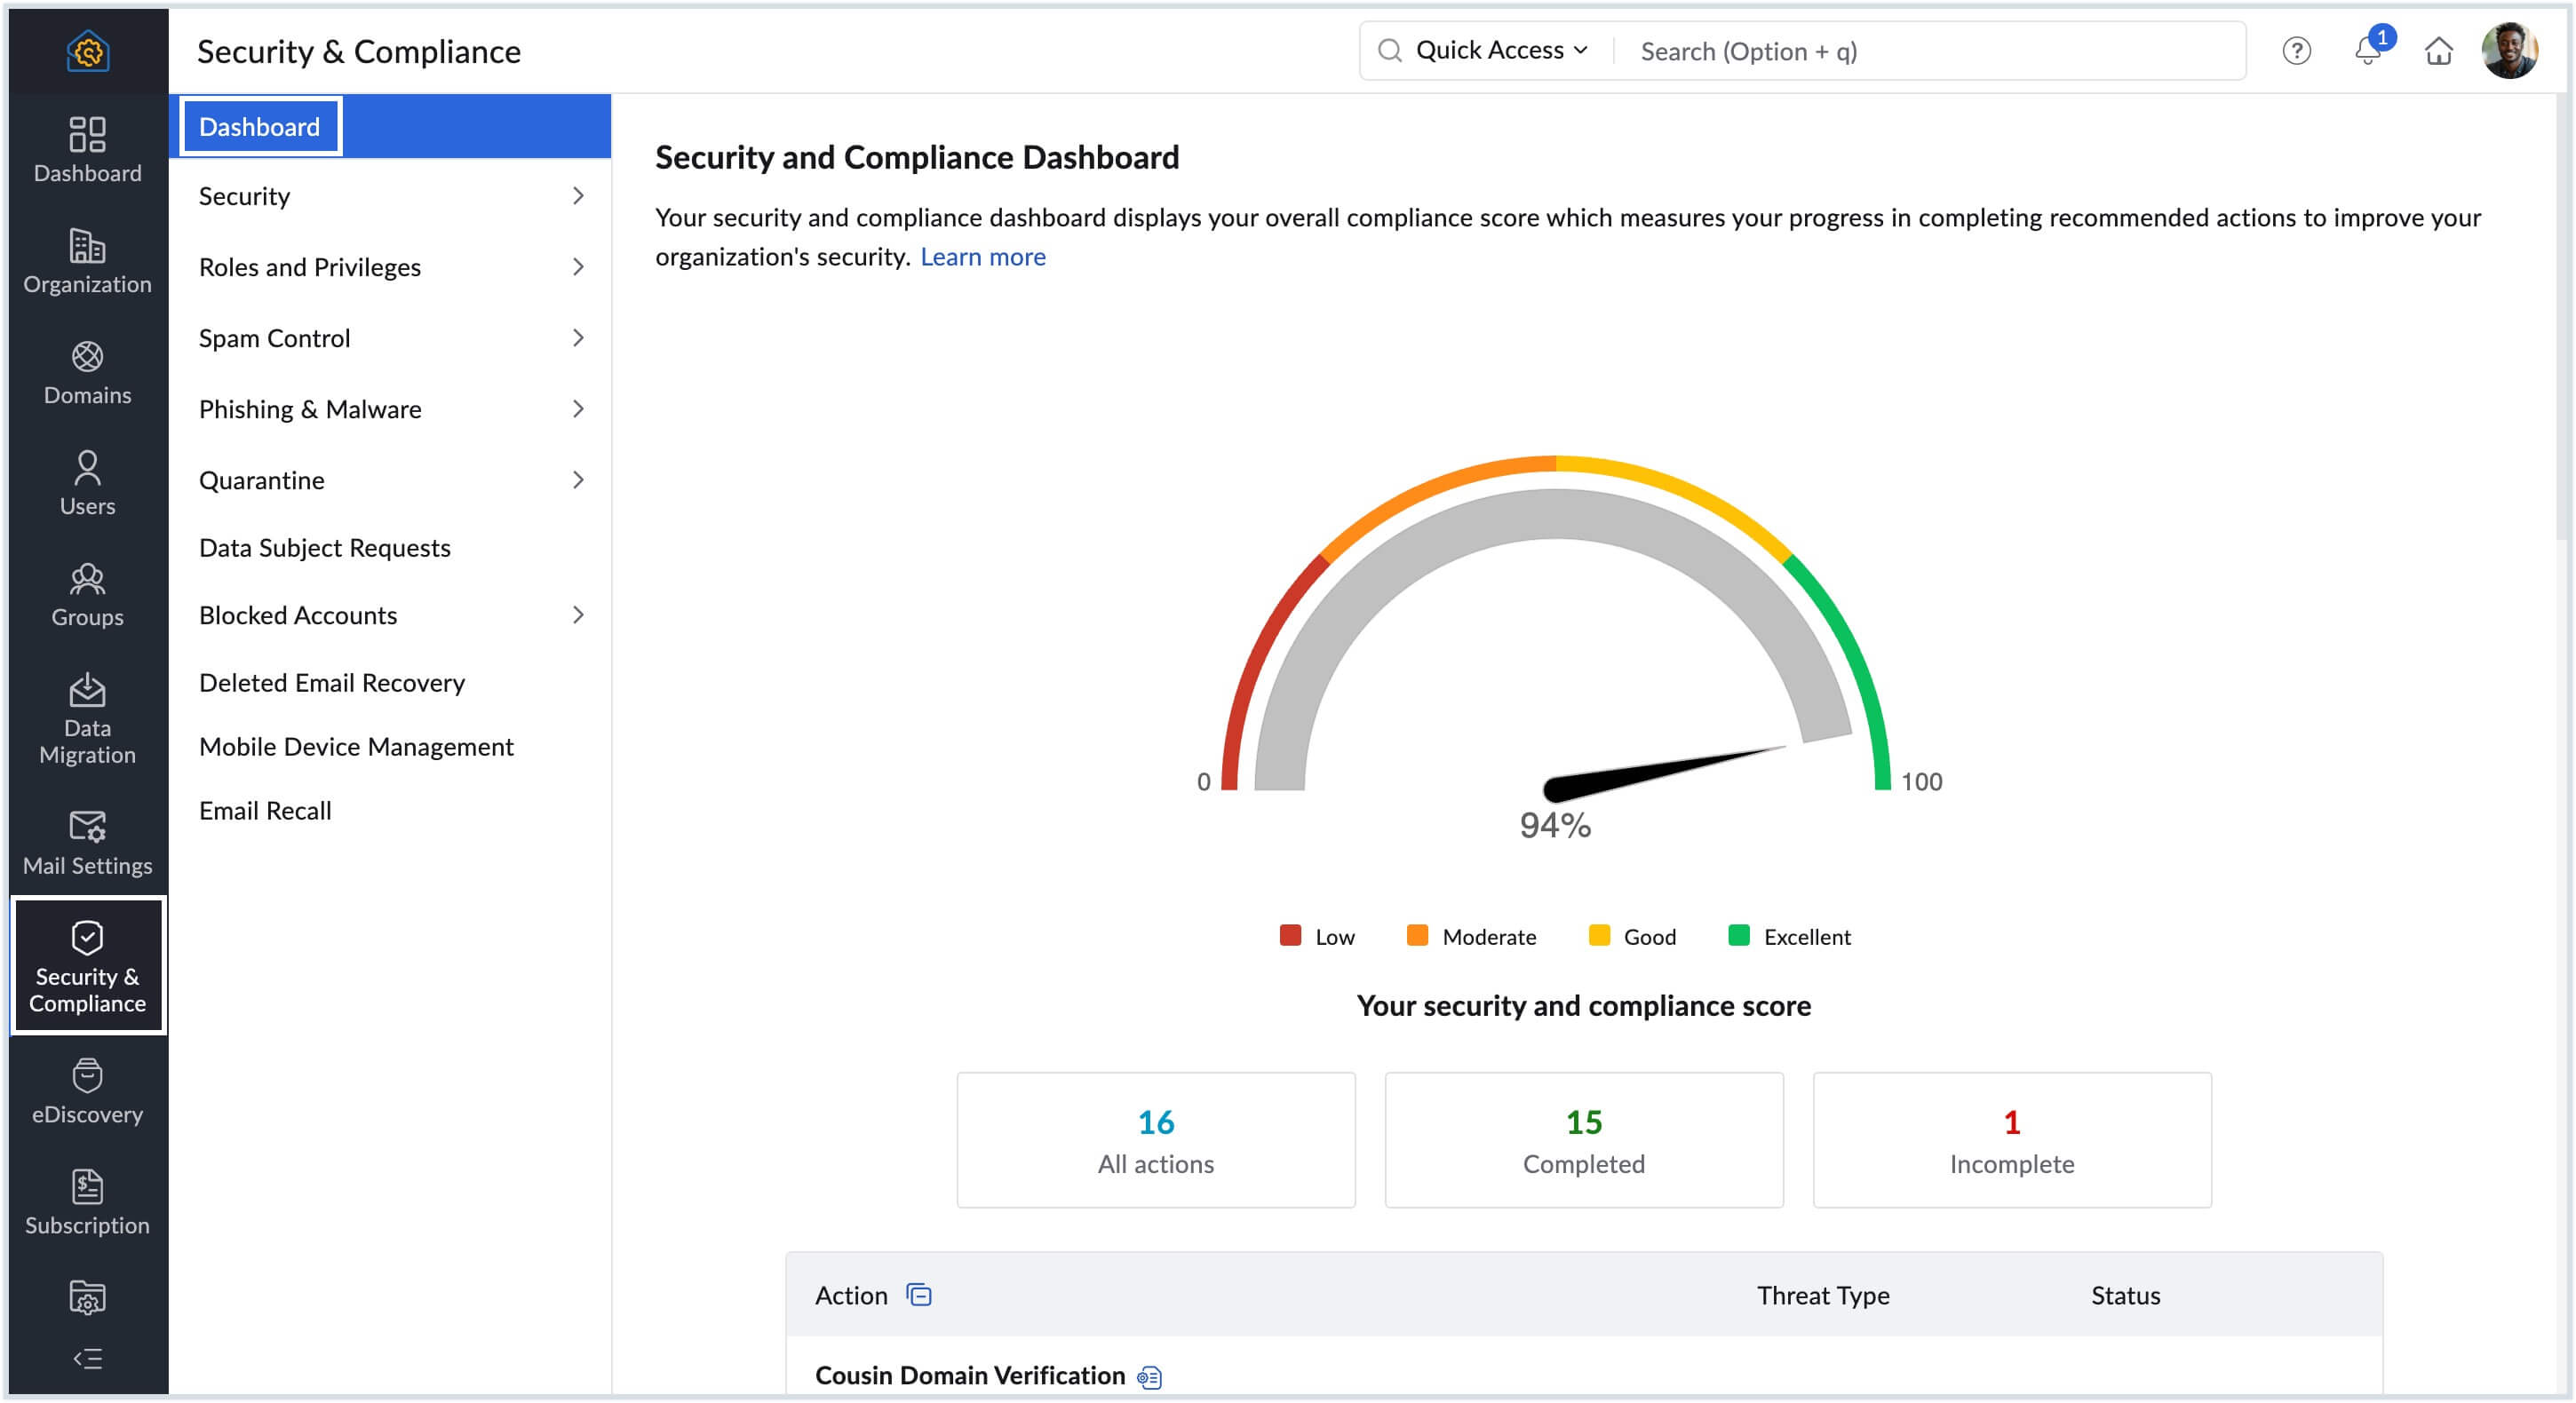Go to home via house icon
Screen dimensions: 2576x1403
click(2438, 51)
